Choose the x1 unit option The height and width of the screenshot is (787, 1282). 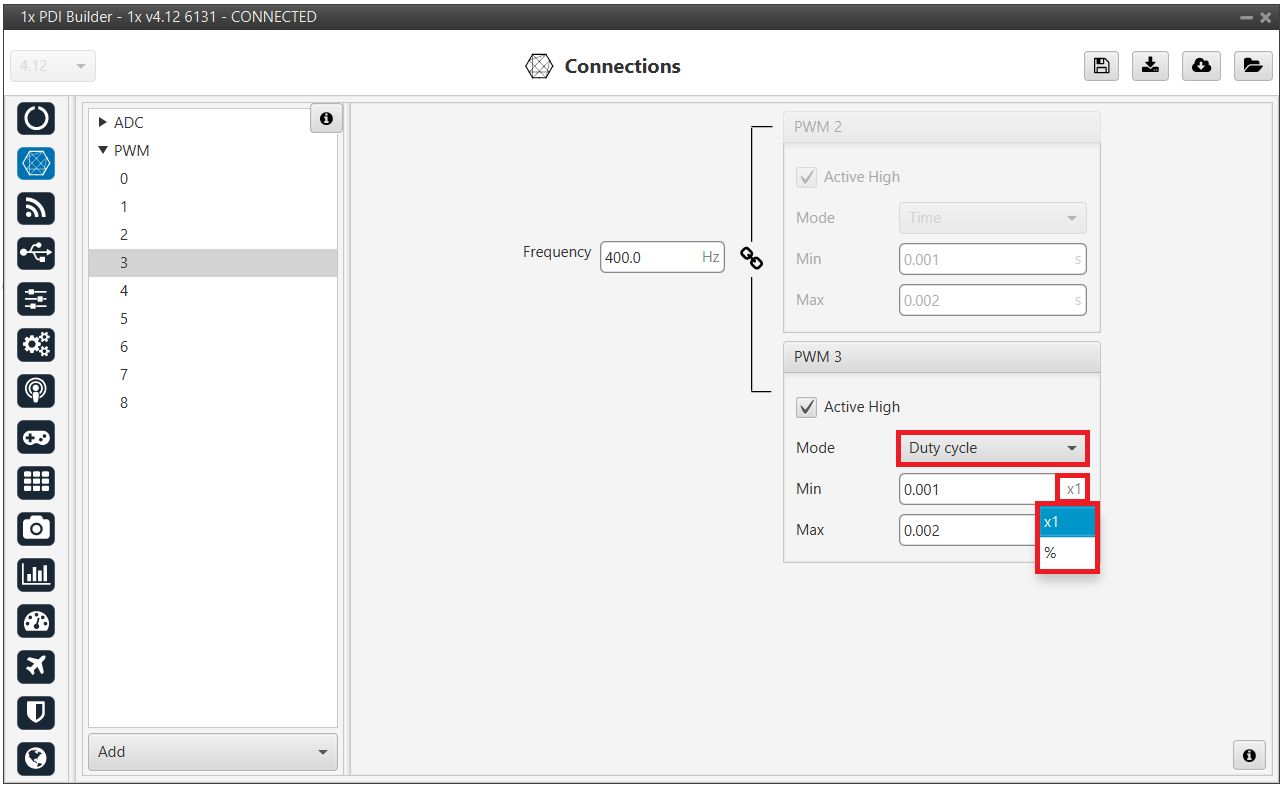pos(1067,522)
